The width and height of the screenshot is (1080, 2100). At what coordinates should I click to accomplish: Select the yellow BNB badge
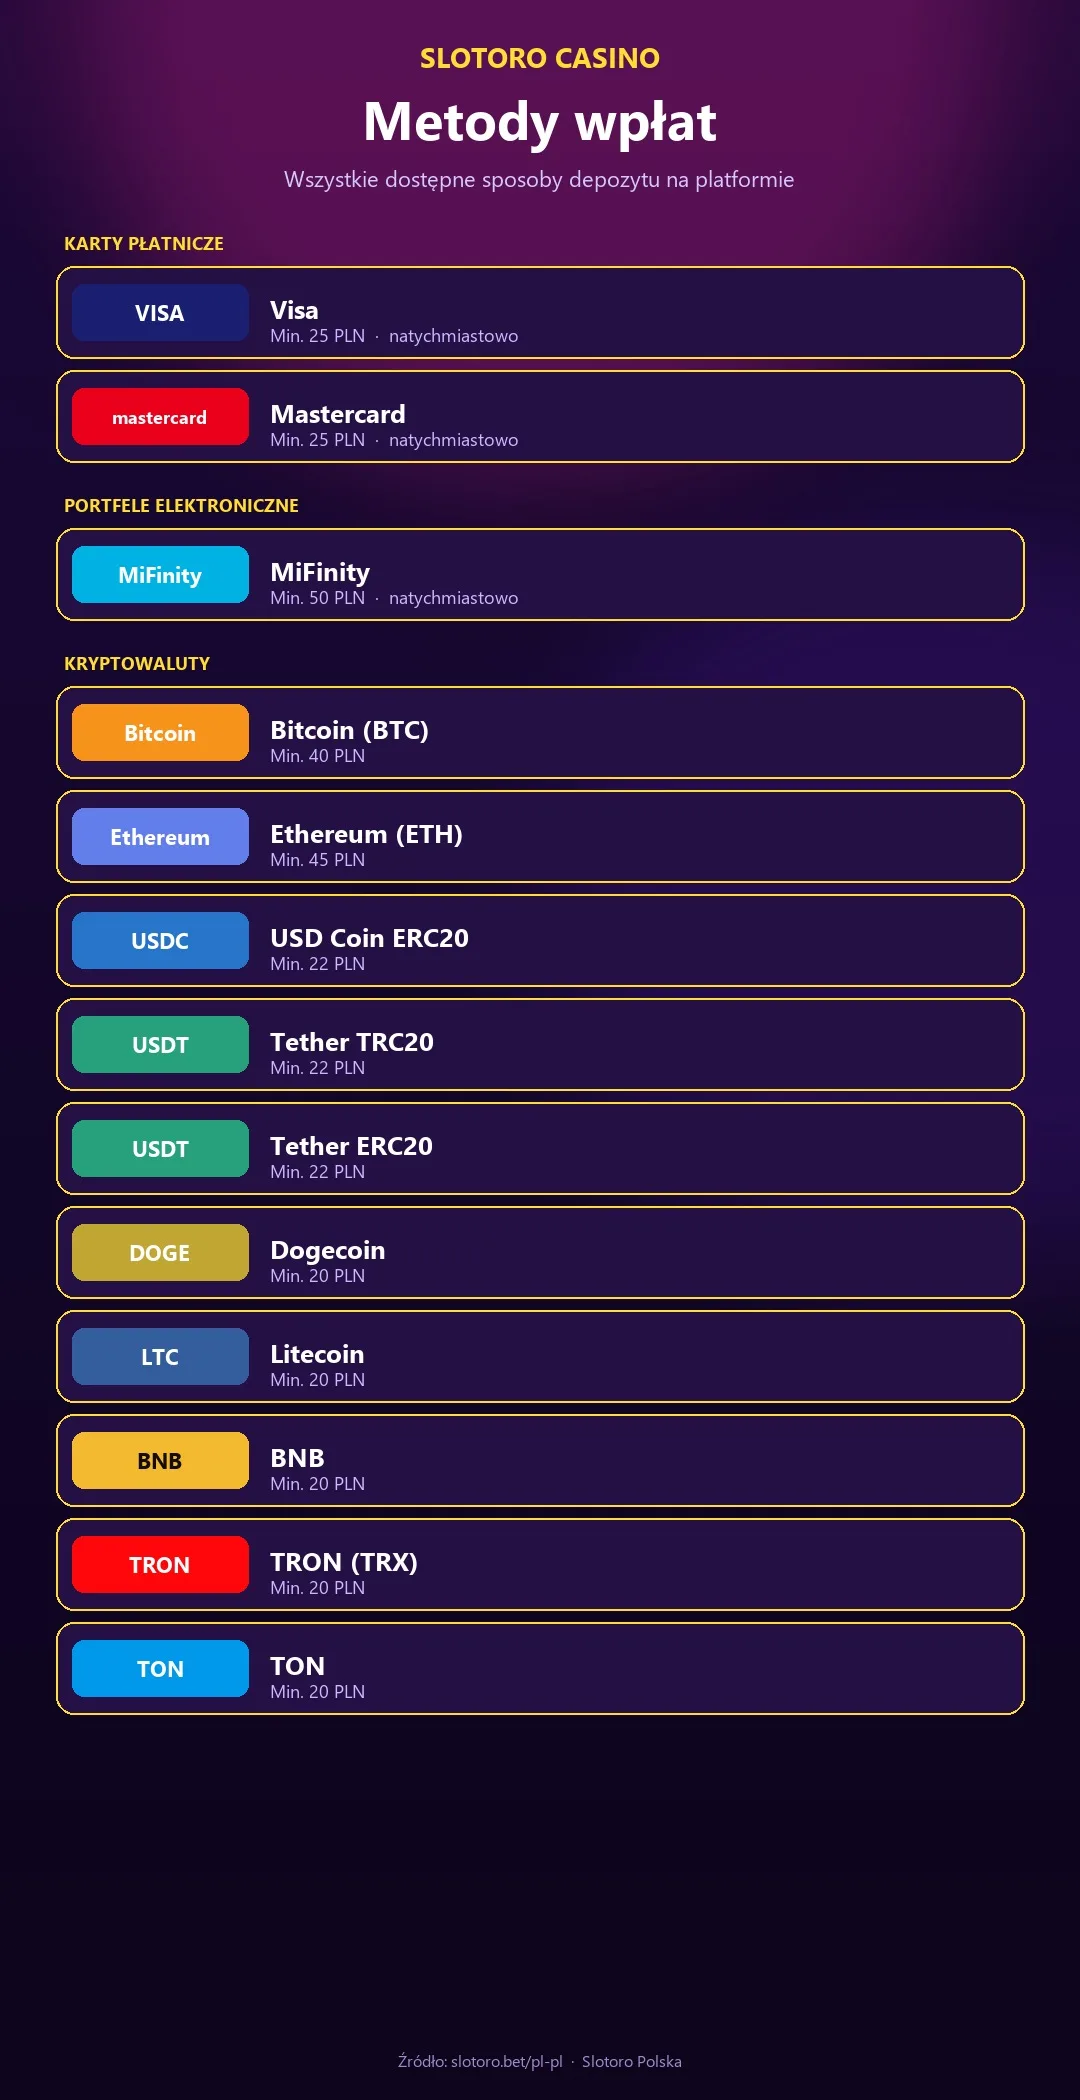160,1461
